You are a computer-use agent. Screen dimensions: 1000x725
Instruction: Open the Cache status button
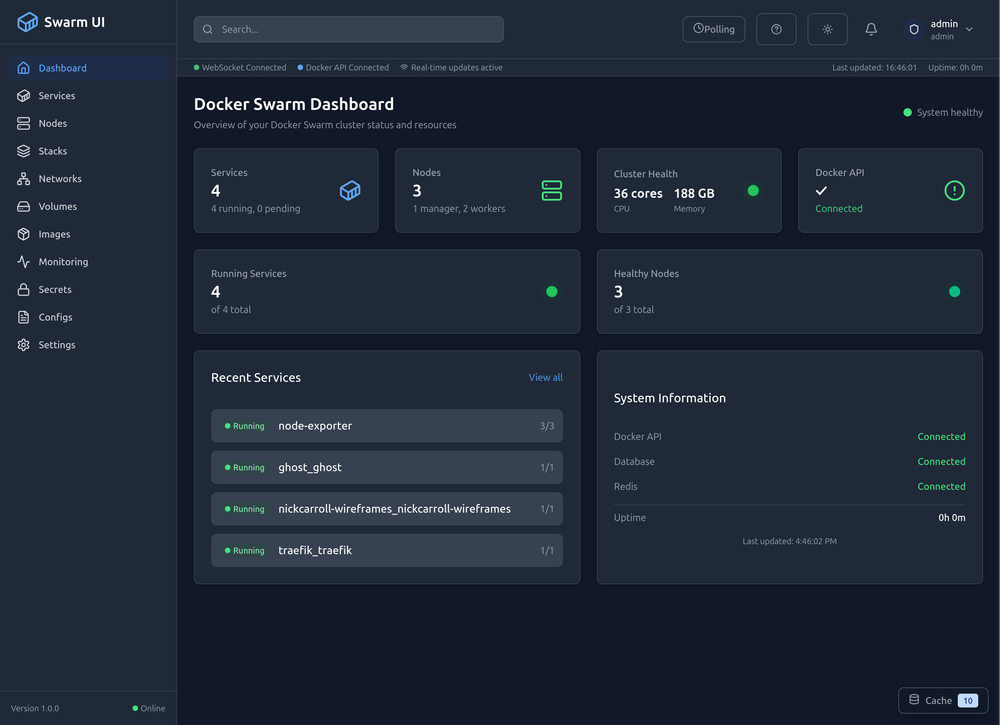tap(941, 700)
